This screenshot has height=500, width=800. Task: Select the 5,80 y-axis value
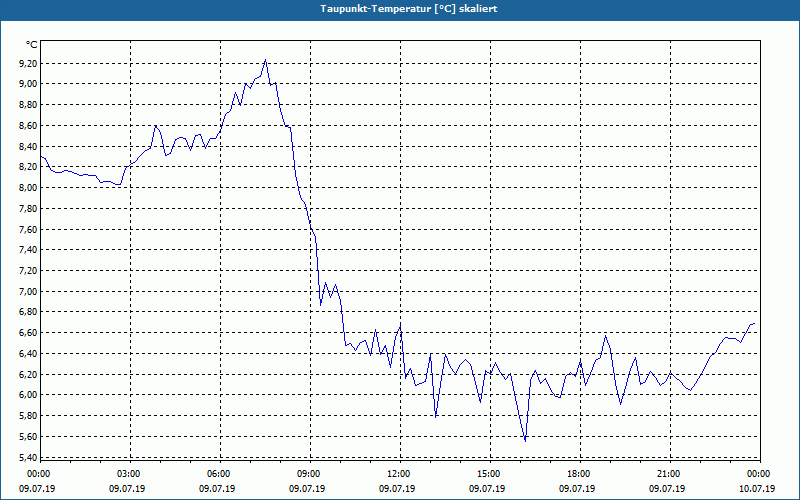pos(28,416)
